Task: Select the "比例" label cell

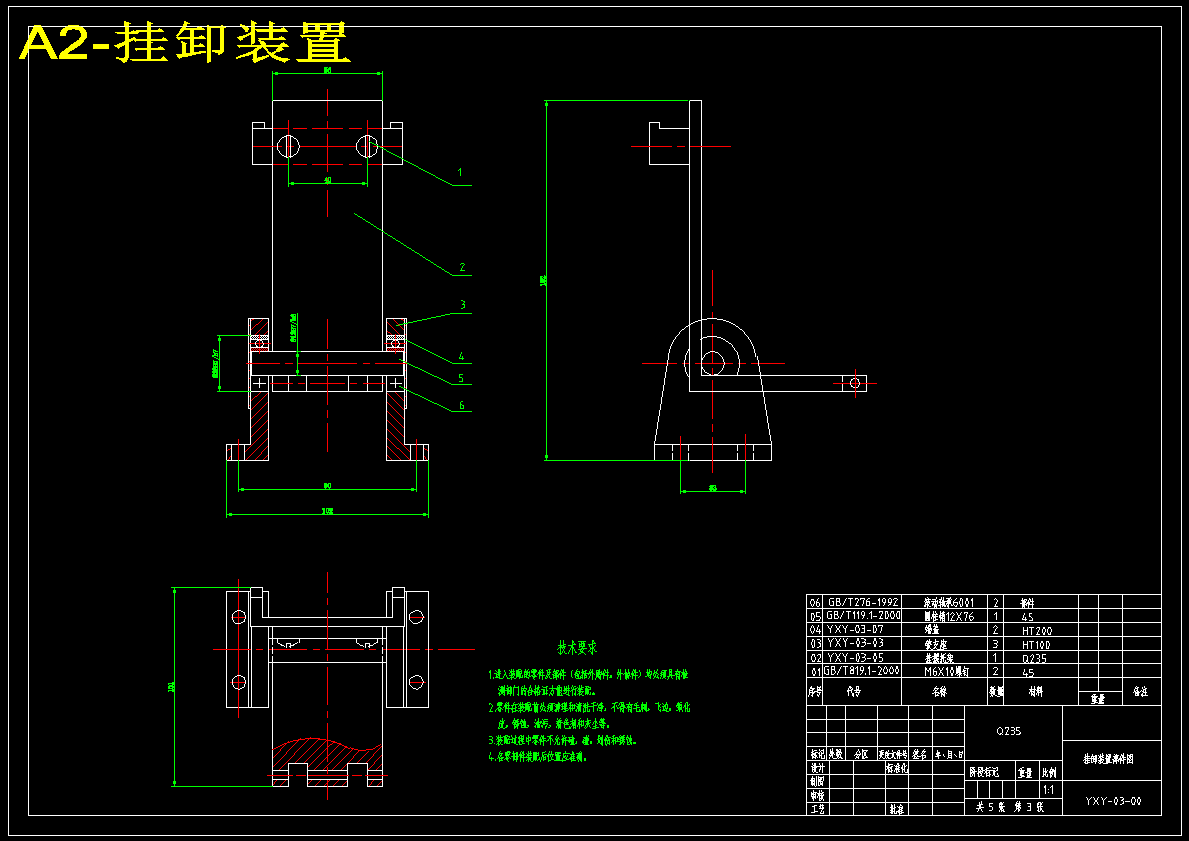Action: (1049, 773)
